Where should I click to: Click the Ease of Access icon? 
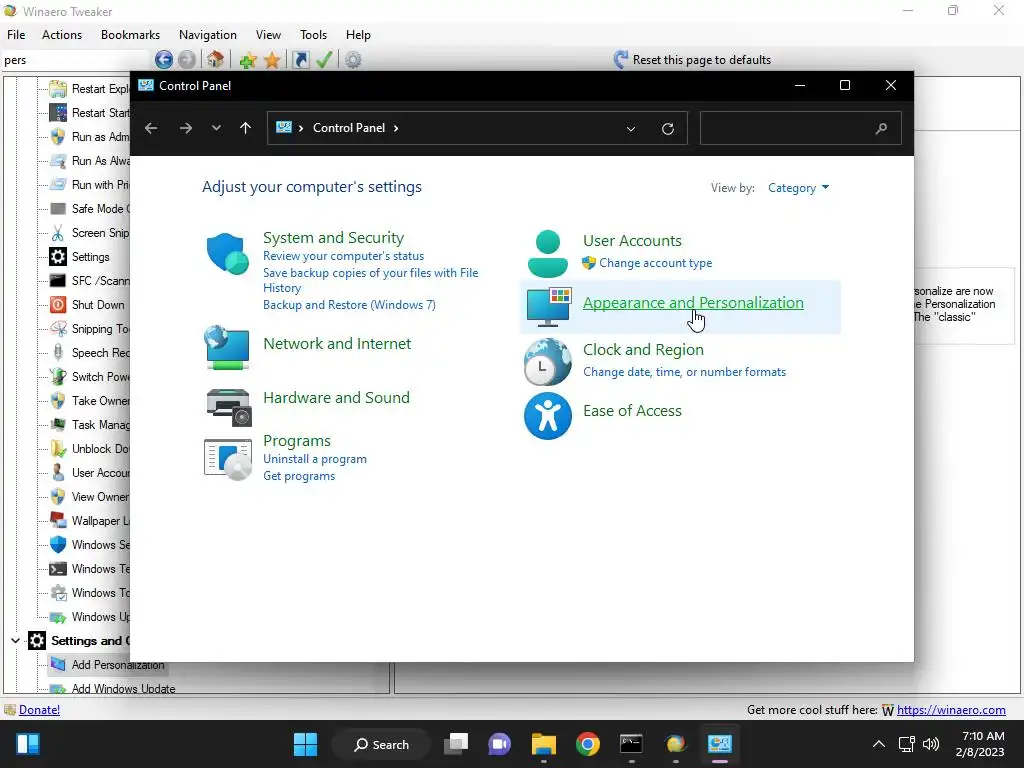pyautogui.click(x=547, y=416)
